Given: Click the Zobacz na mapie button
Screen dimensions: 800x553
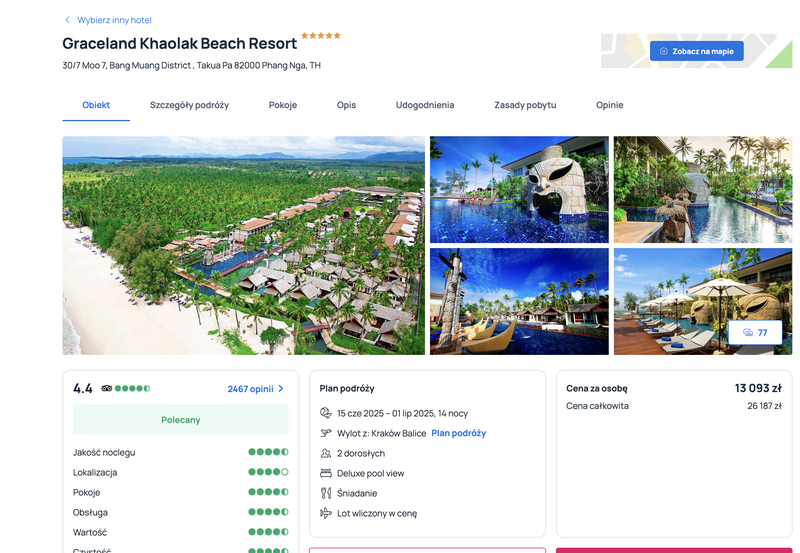Looking at the screenshot, I should pyautogui.click(x=696, y=51).
